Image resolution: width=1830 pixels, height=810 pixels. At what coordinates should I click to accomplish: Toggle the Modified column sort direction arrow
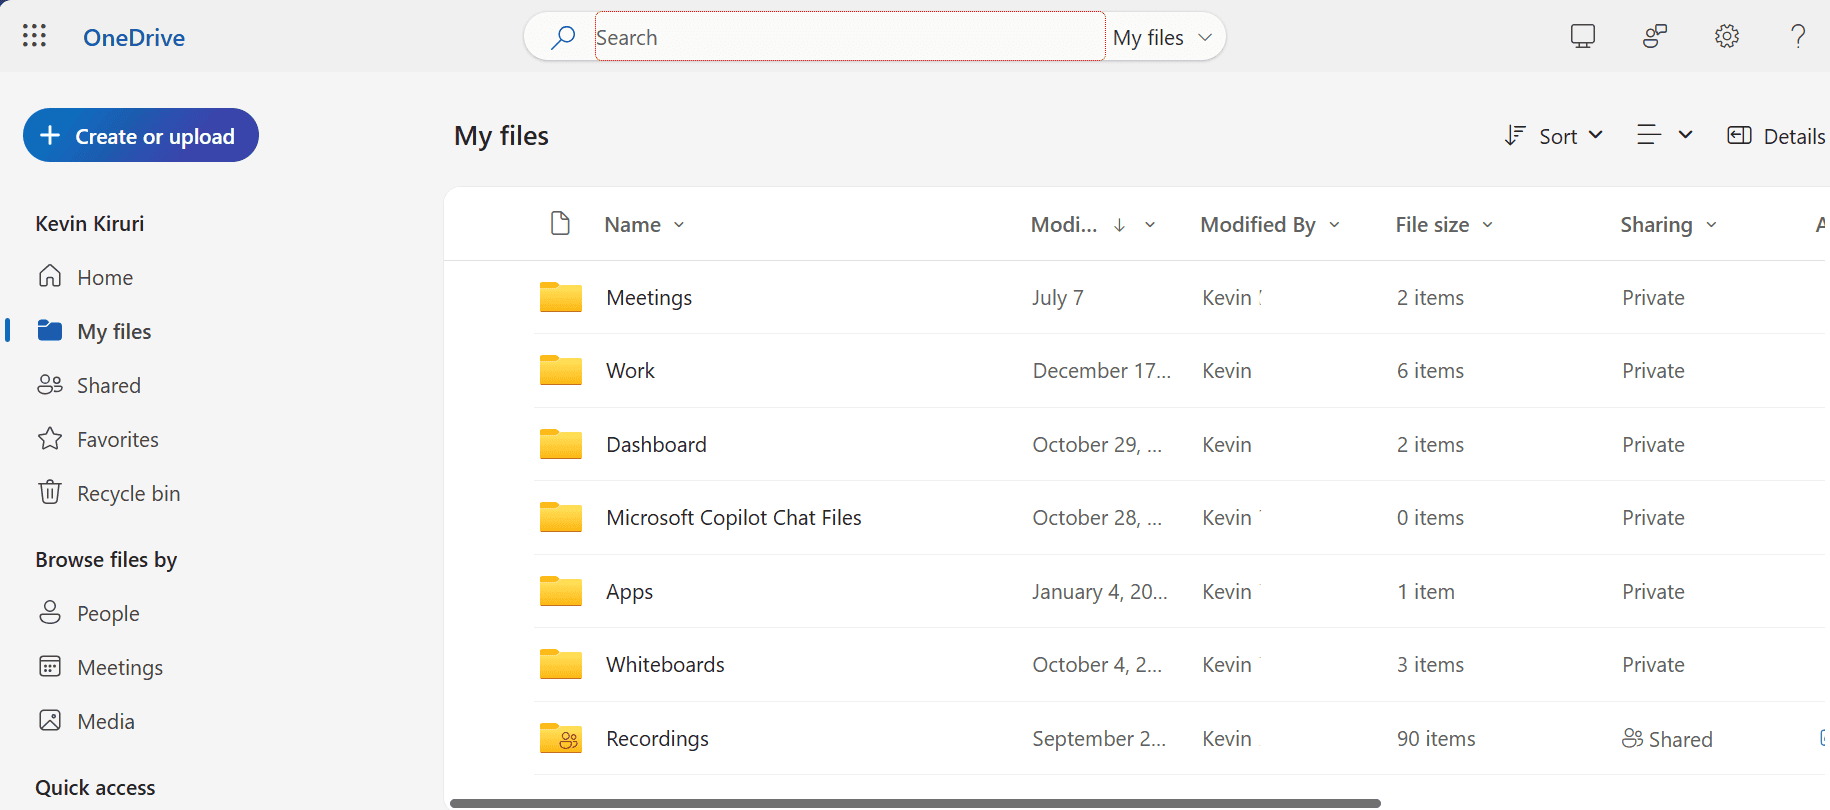click(x=1119, y=225)
